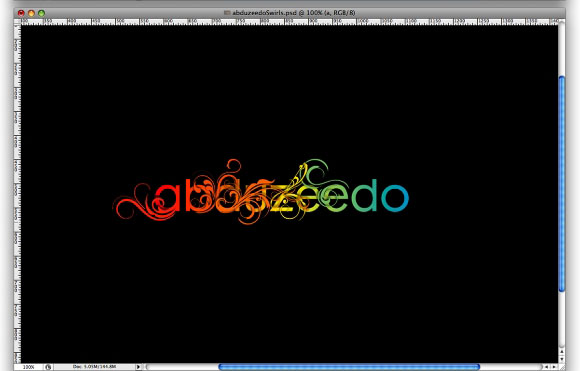Click the scroll right arrow at bottom right
This screenshot has height=371, width=580.
tap(554, 367)
